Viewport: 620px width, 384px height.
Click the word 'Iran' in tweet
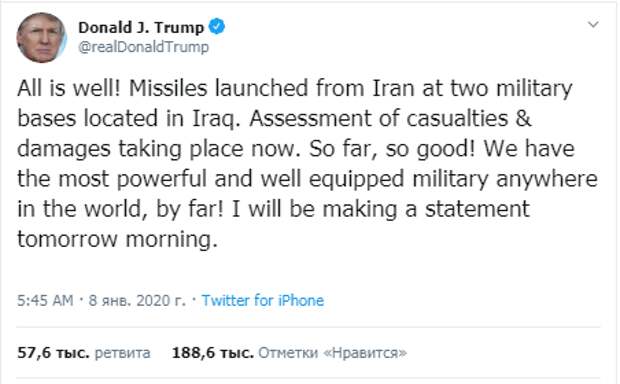tap(393, 88)
